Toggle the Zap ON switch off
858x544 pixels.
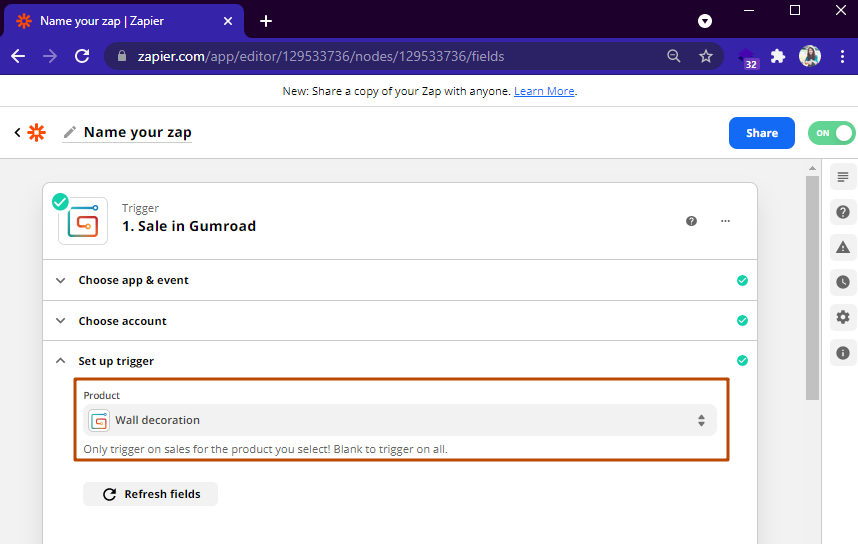[x=831, y=133]
